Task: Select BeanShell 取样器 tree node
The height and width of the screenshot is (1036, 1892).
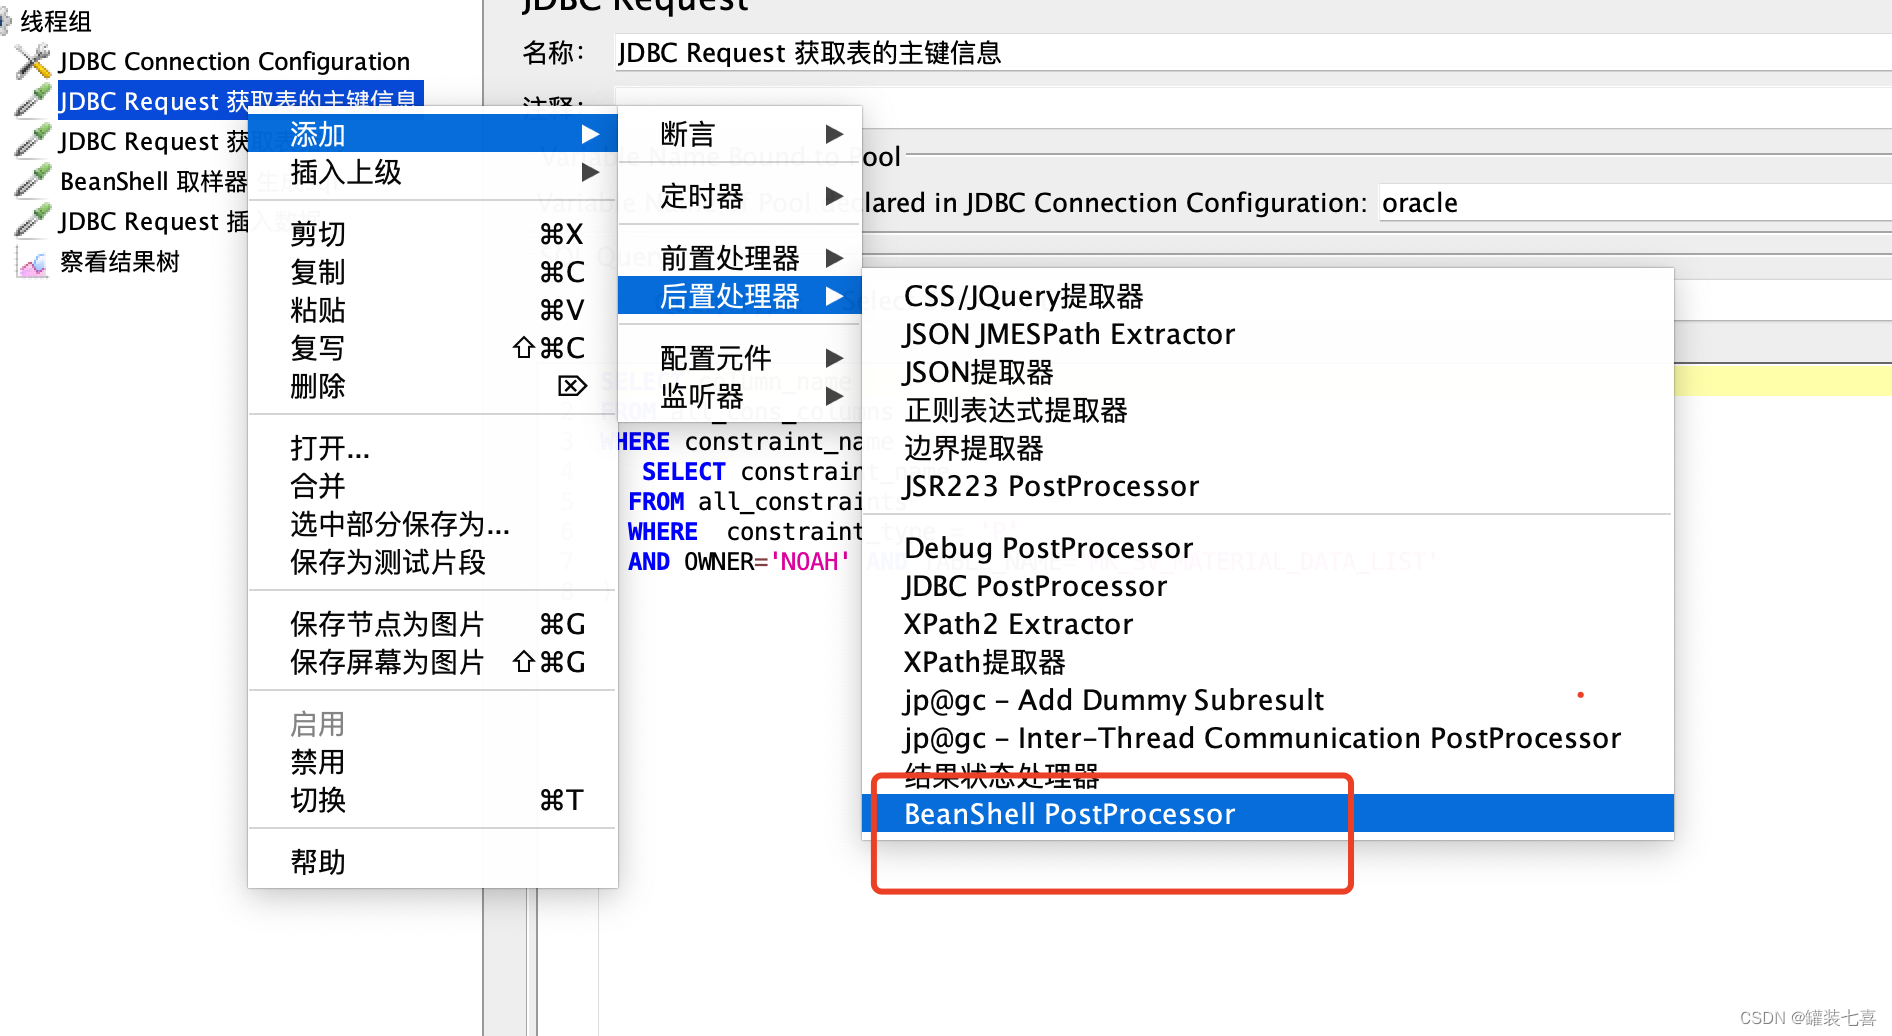Action: click(153, 181)
